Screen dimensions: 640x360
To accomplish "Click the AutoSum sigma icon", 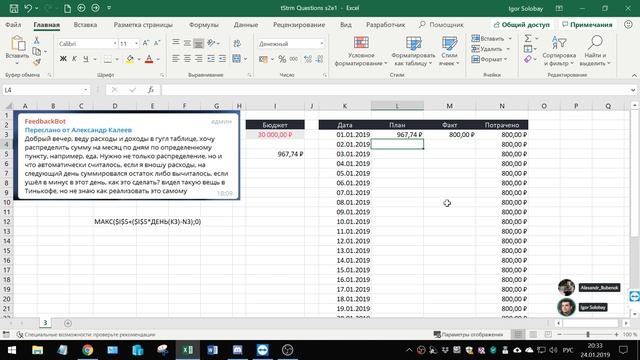I will pos(528,38).
